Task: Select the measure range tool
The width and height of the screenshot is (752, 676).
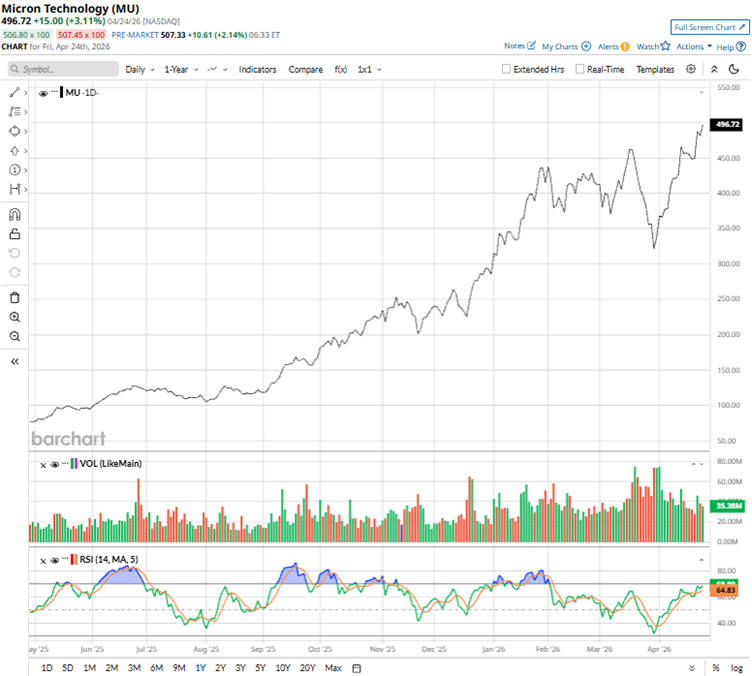Action: pyautogui.click(x=14, y=189)
